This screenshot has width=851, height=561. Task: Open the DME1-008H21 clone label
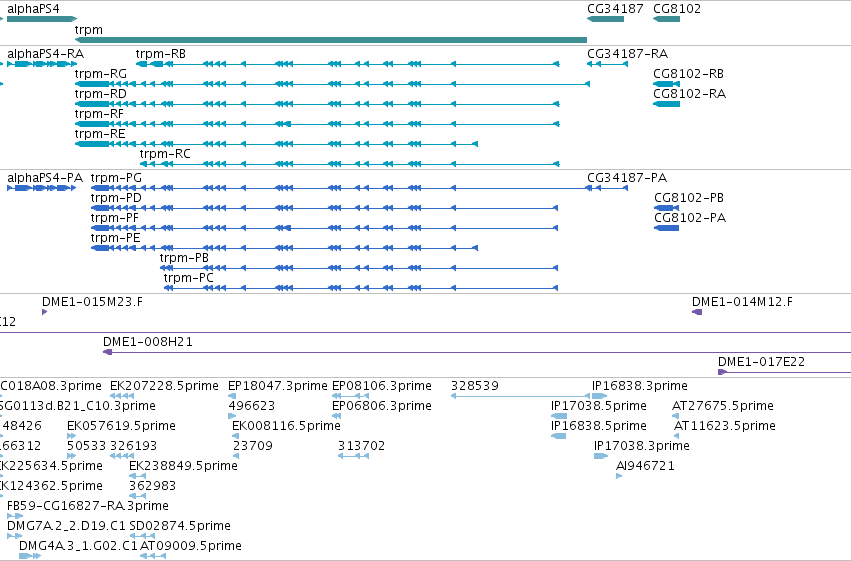[x=148, y=342]
